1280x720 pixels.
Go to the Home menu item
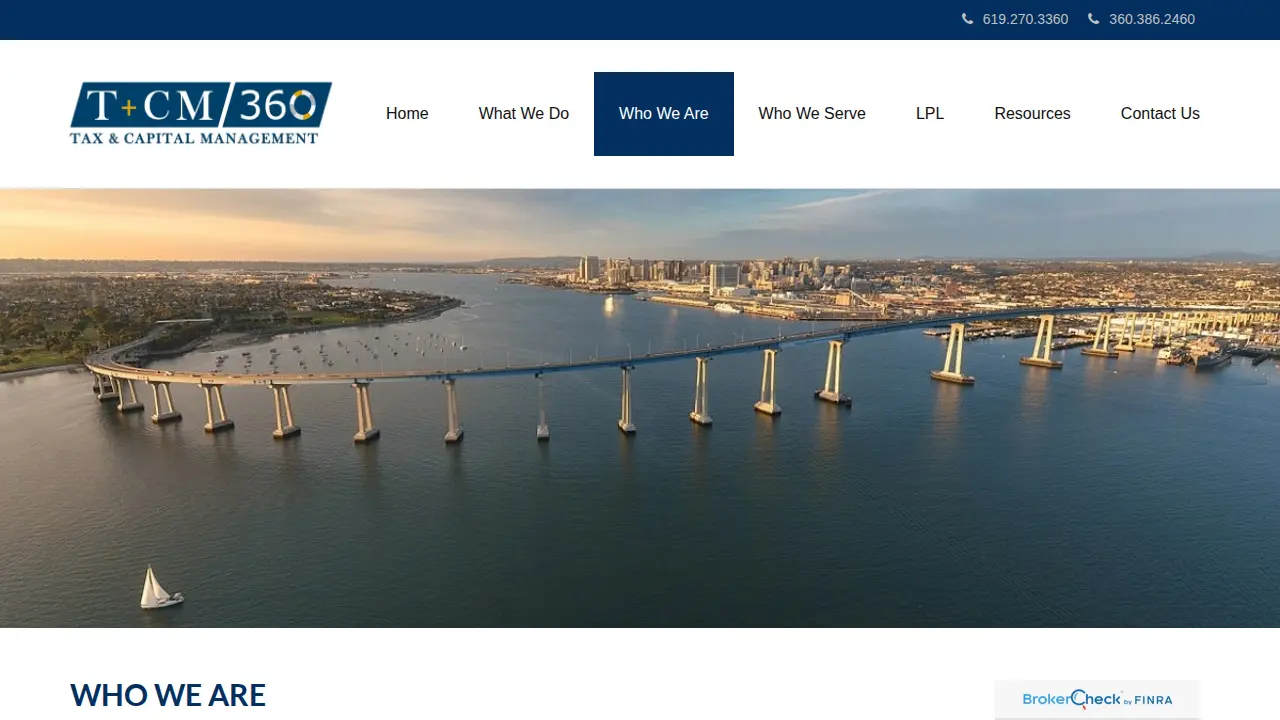(x=407, y=114)
